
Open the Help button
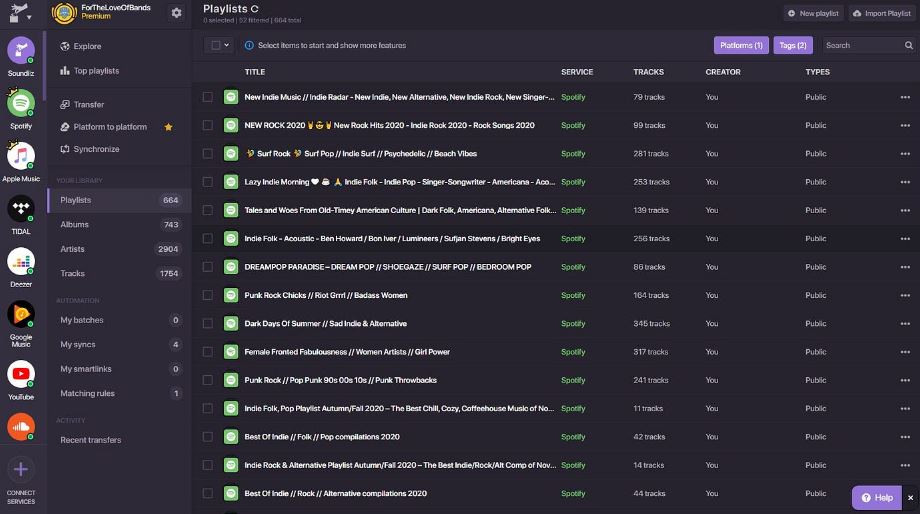click(877, 498)
